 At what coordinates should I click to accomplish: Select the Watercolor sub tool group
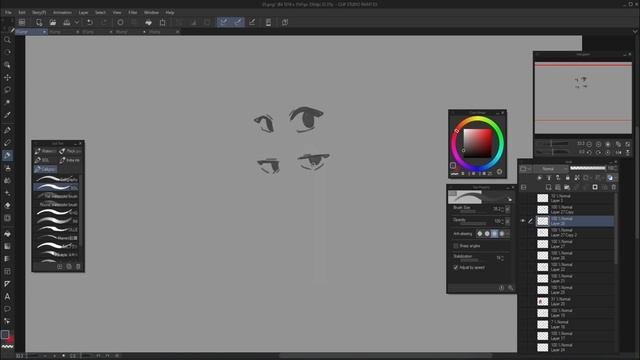coord(45,151)
